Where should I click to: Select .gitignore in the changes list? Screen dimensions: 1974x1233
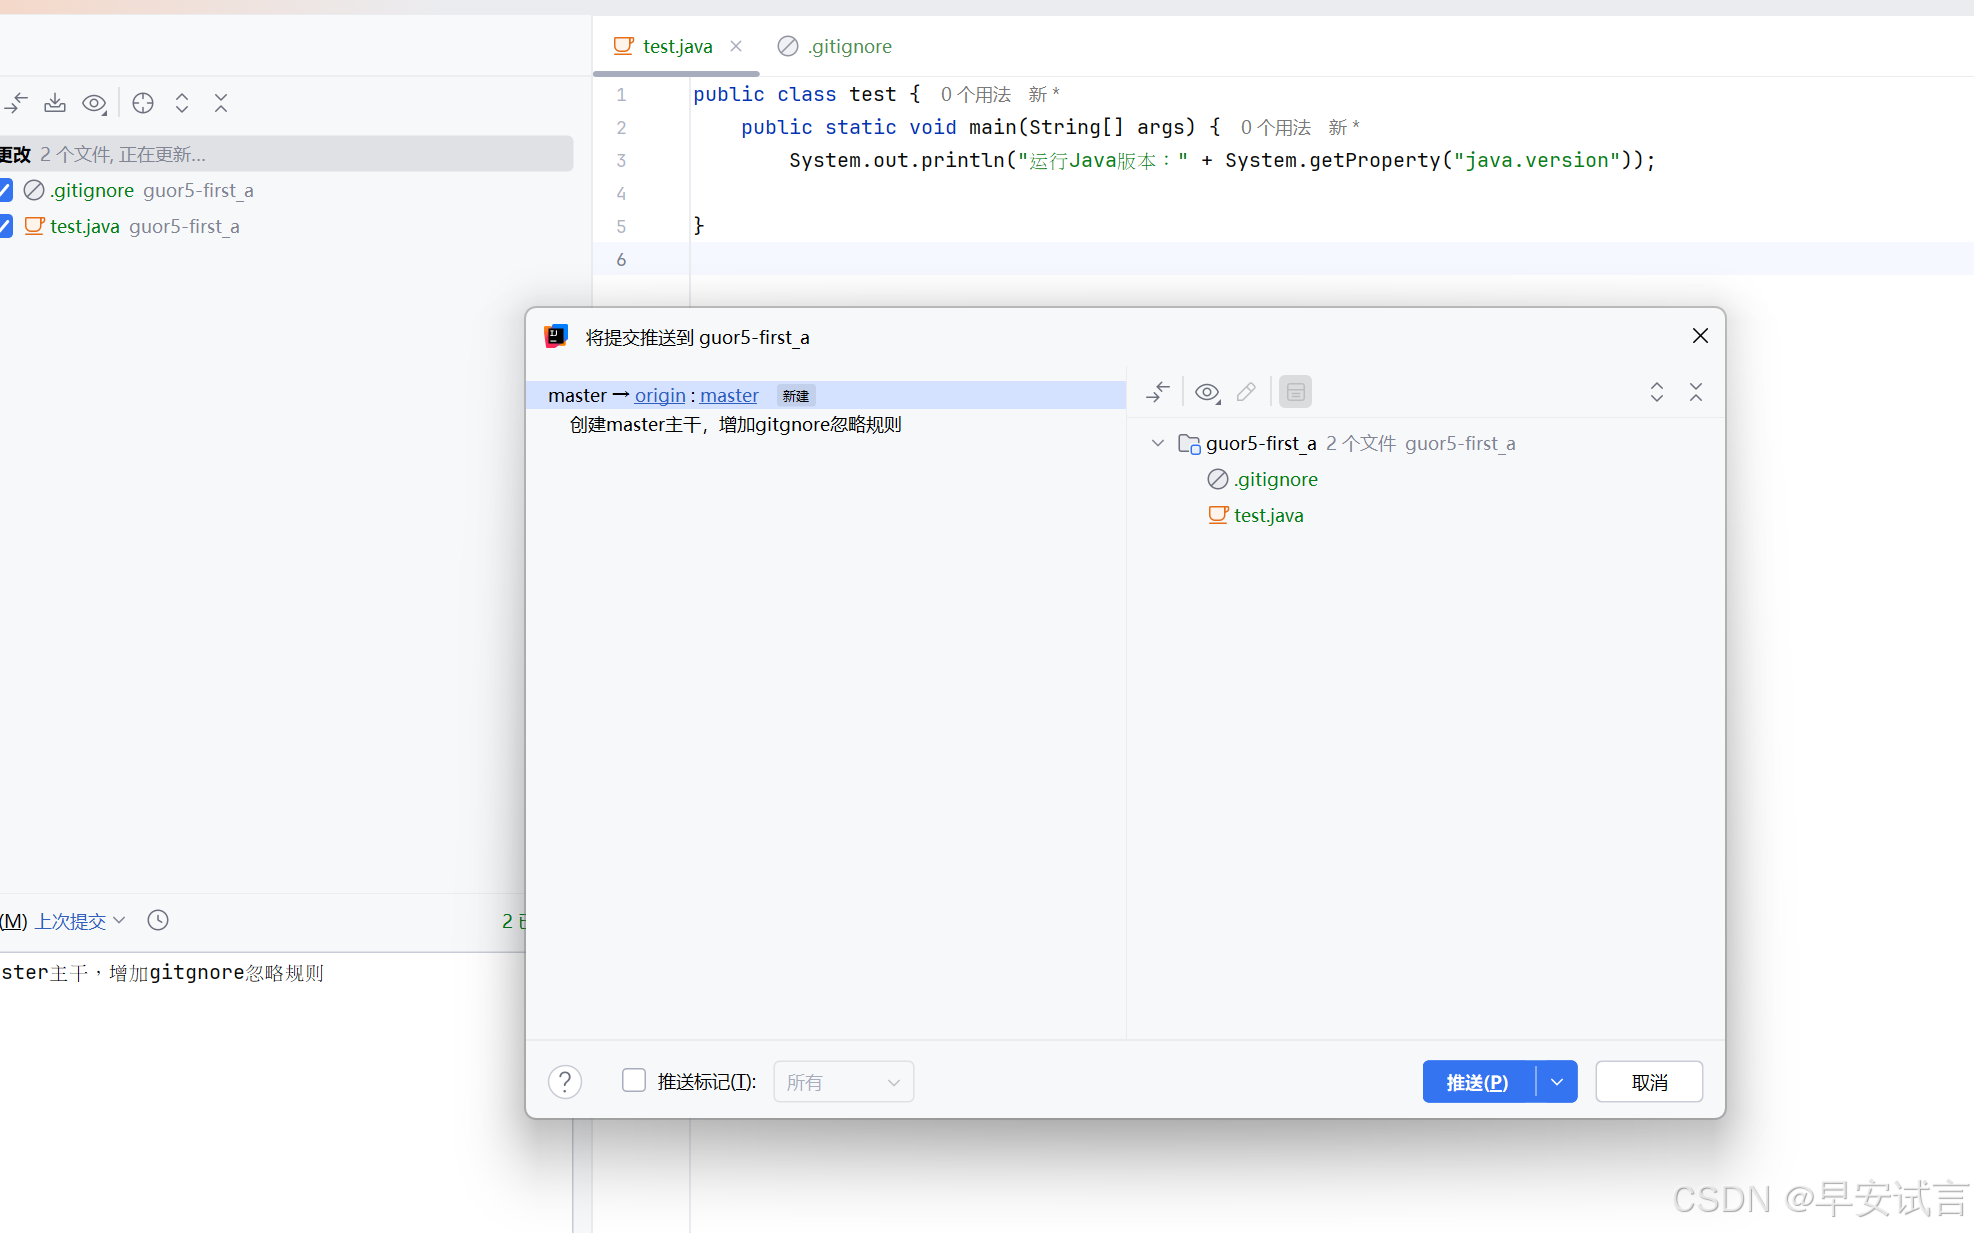(x=92, y=190)
